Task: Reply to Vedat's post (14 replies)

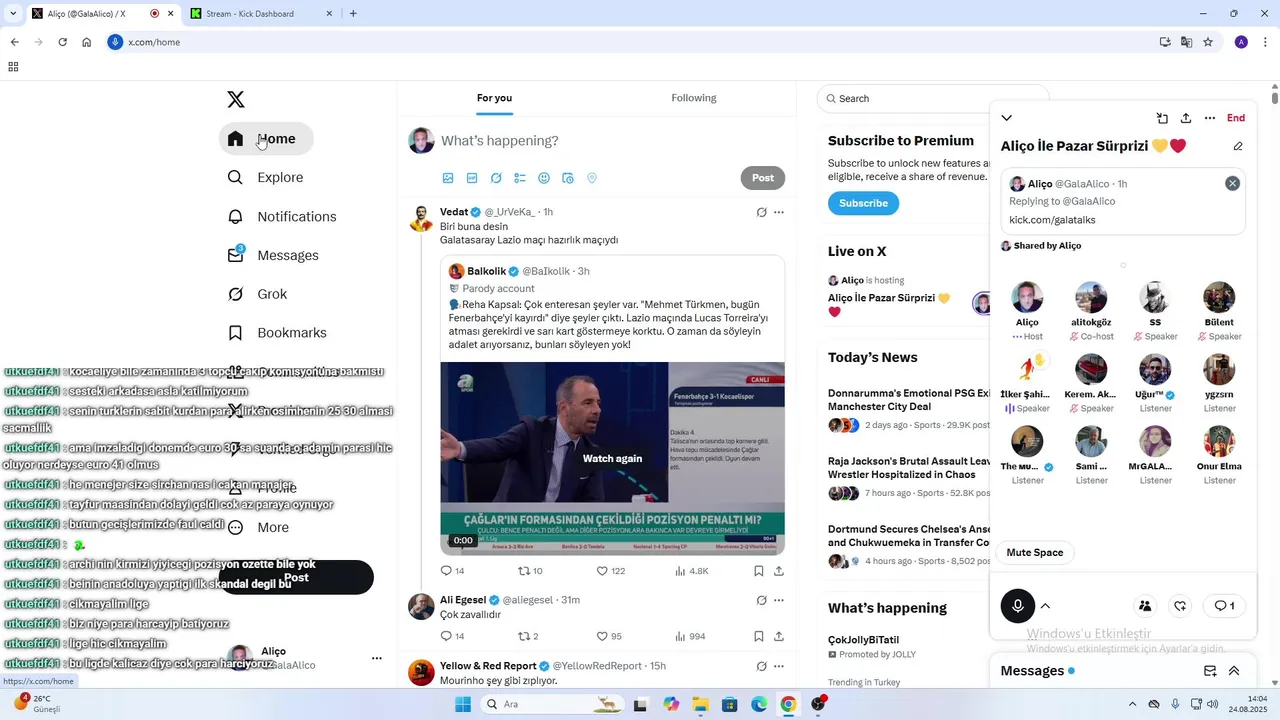Action: point(452,571)
